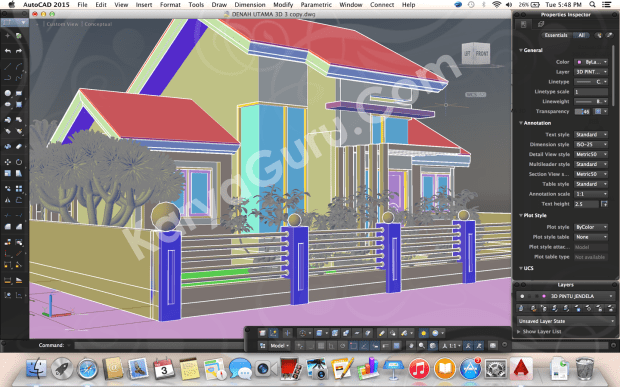Click the Transparency value slider field
The width and height of the screenshot is (620, 387).
[x=582, y=111]
